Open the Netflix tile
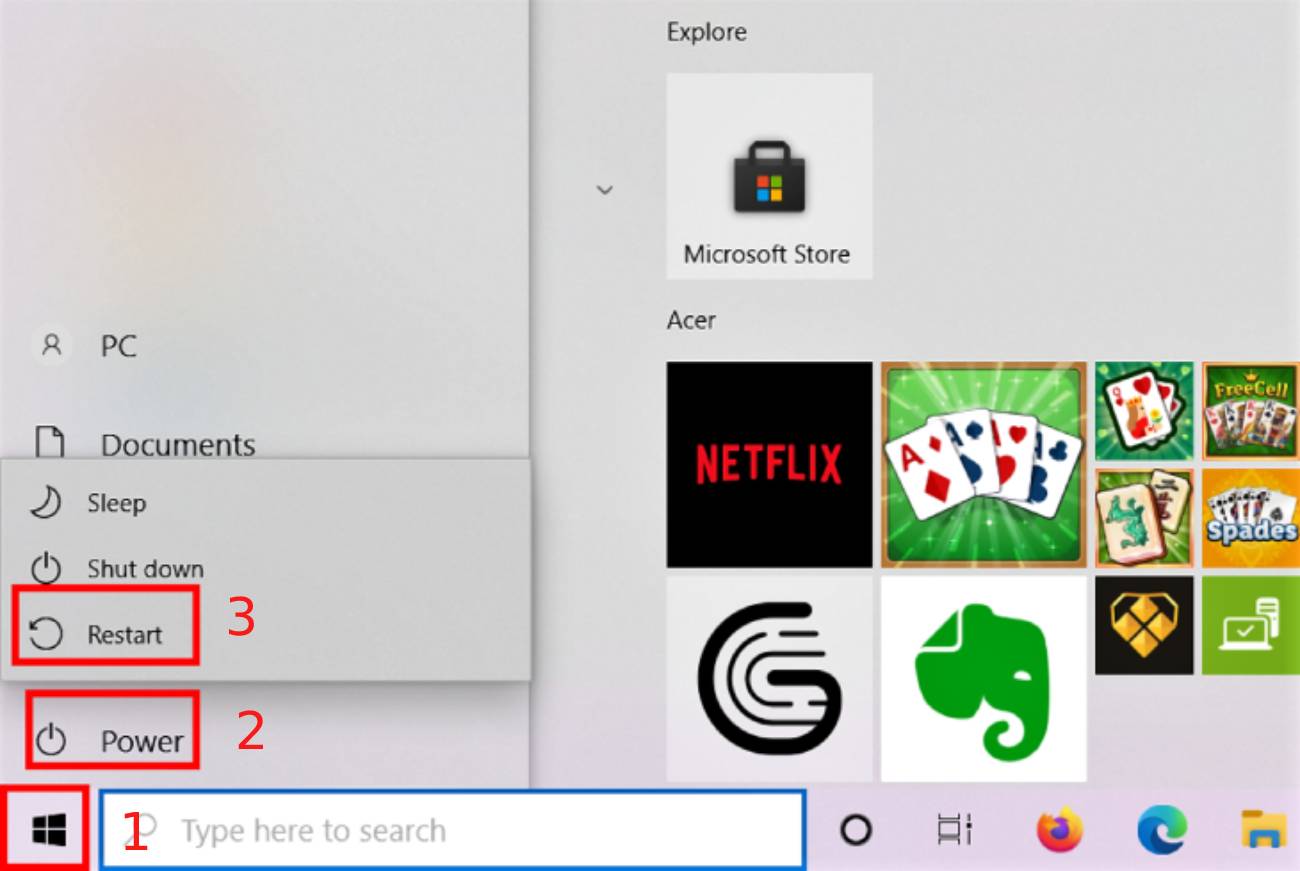Image resolution: width=1300 pixels, height=871 pixels. pyautogui.click(x=769, y=464)
